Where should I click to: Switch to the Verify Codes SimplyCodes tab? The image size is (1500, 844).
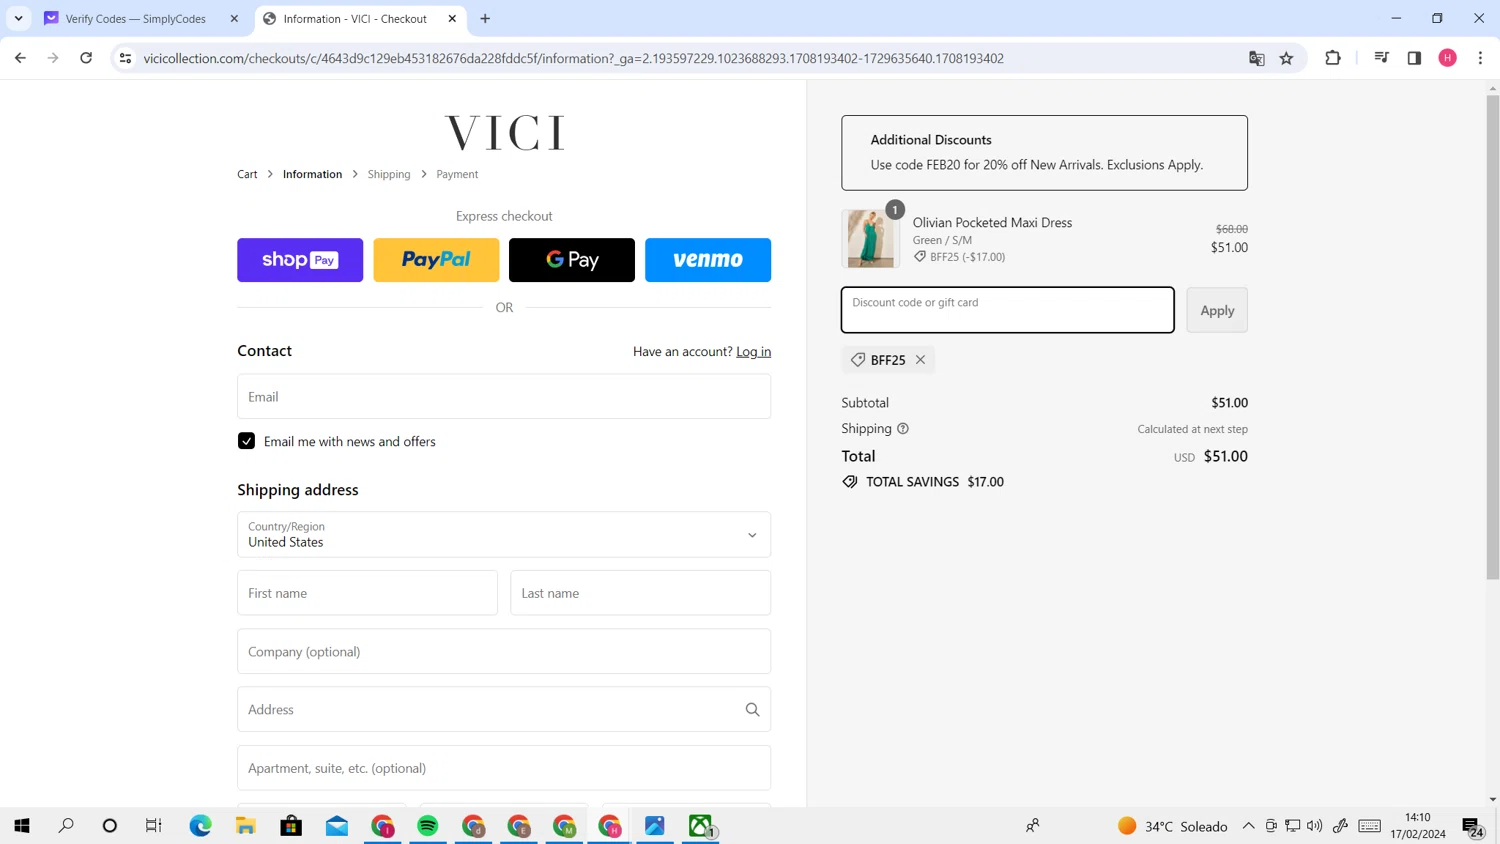pyautogui.click(x=134, y=18)
